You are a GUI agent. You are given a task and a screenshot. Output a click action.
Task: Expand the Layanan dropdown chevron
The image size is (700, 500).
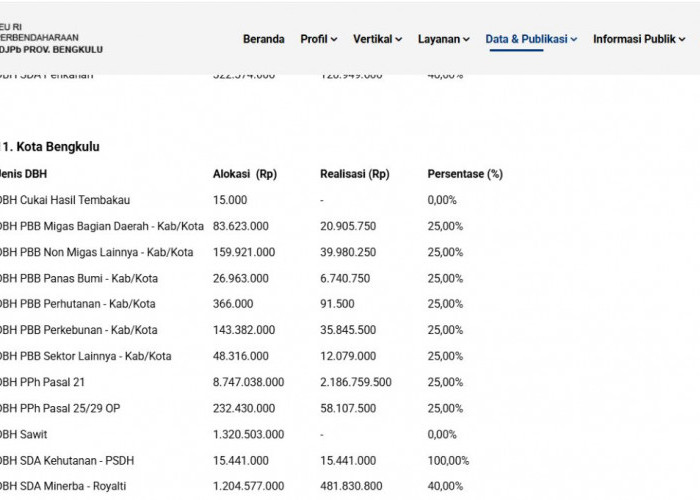(466, 40)
